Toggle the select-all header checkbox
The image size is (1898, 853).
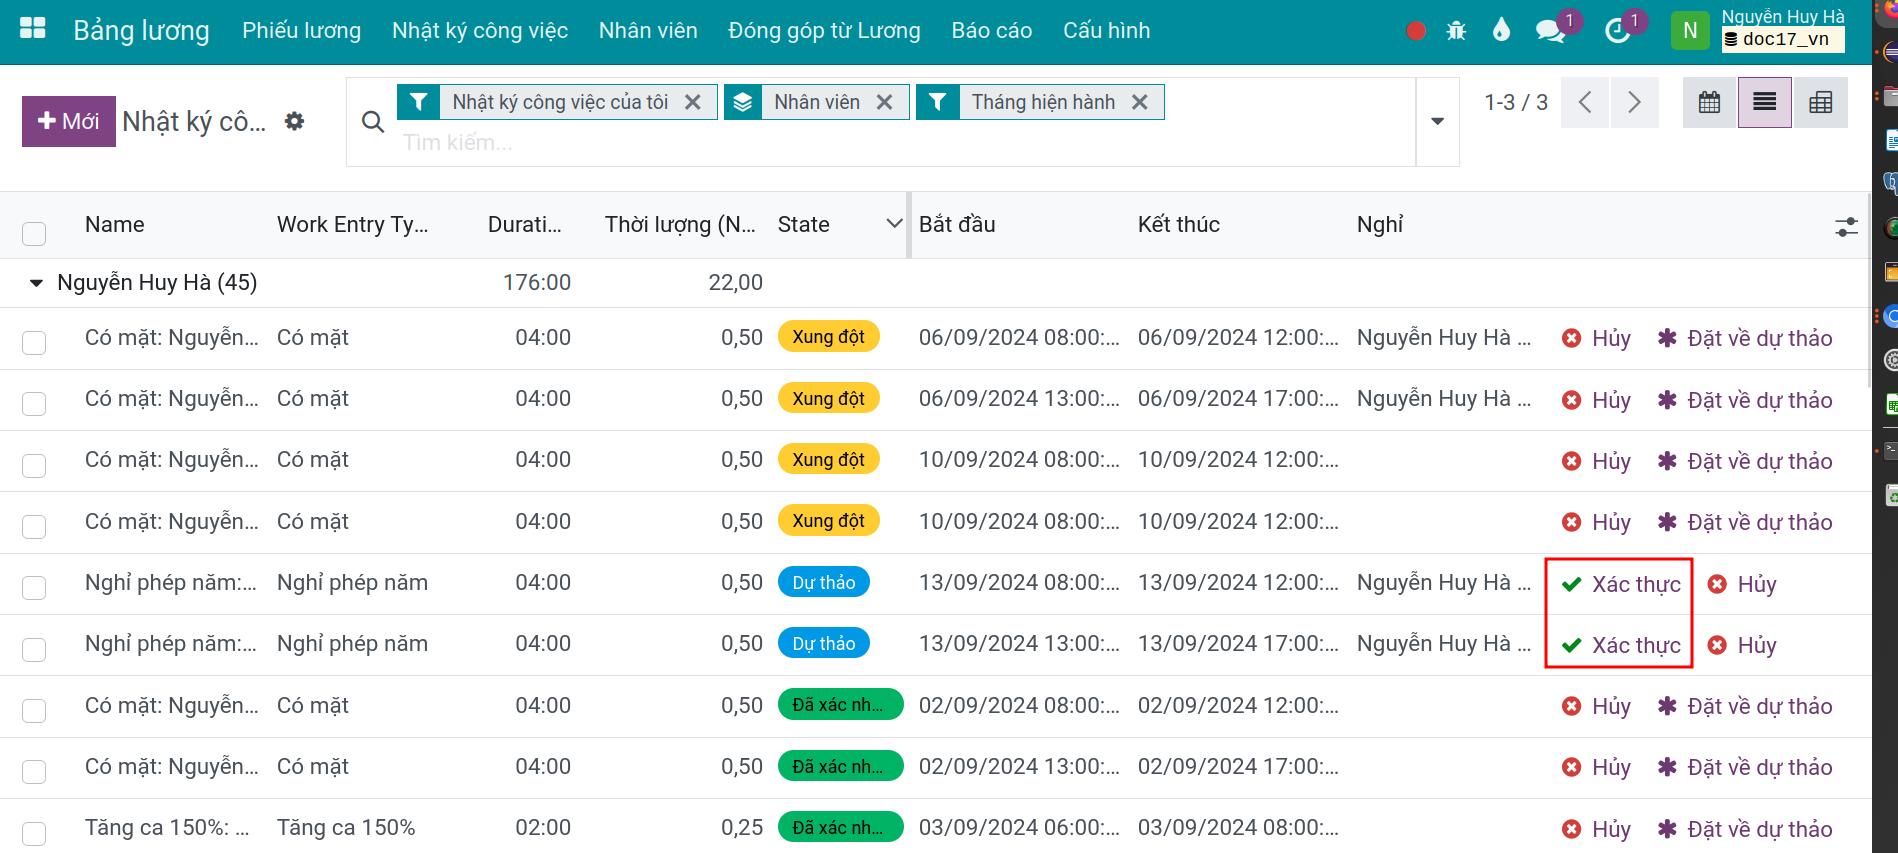[x=34, y=234]
